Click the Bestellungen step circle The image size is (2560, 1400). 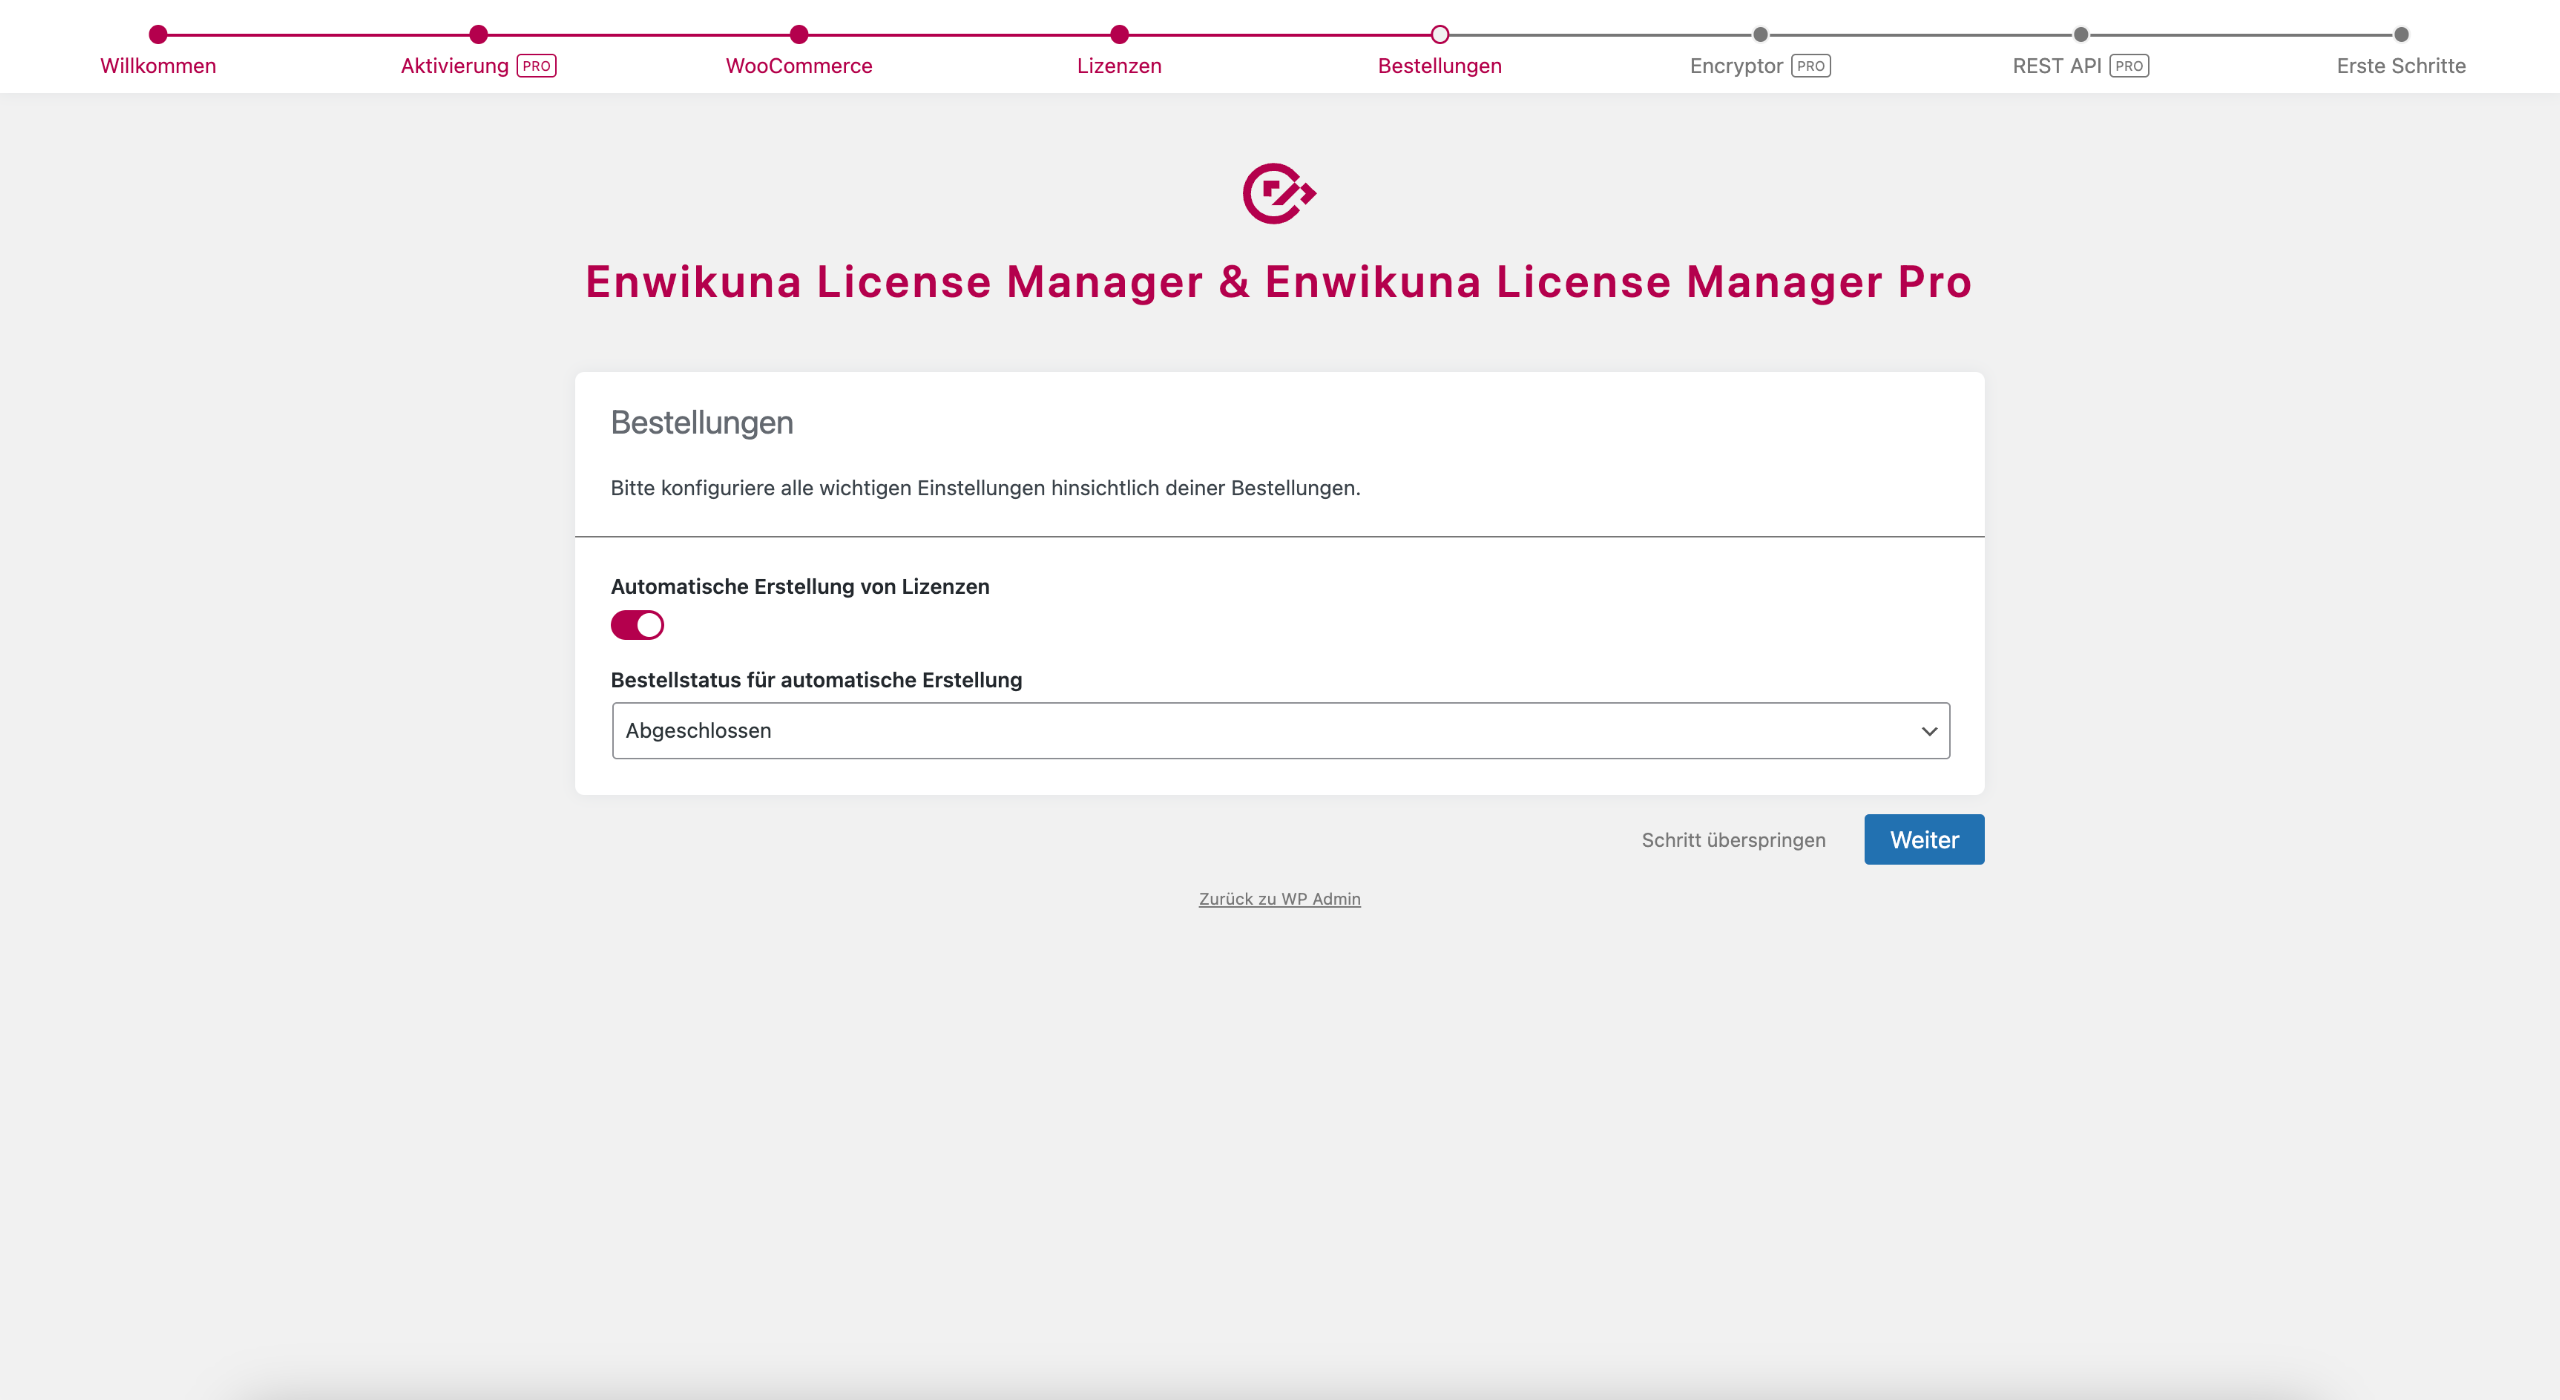click(x=1440, y=35)
